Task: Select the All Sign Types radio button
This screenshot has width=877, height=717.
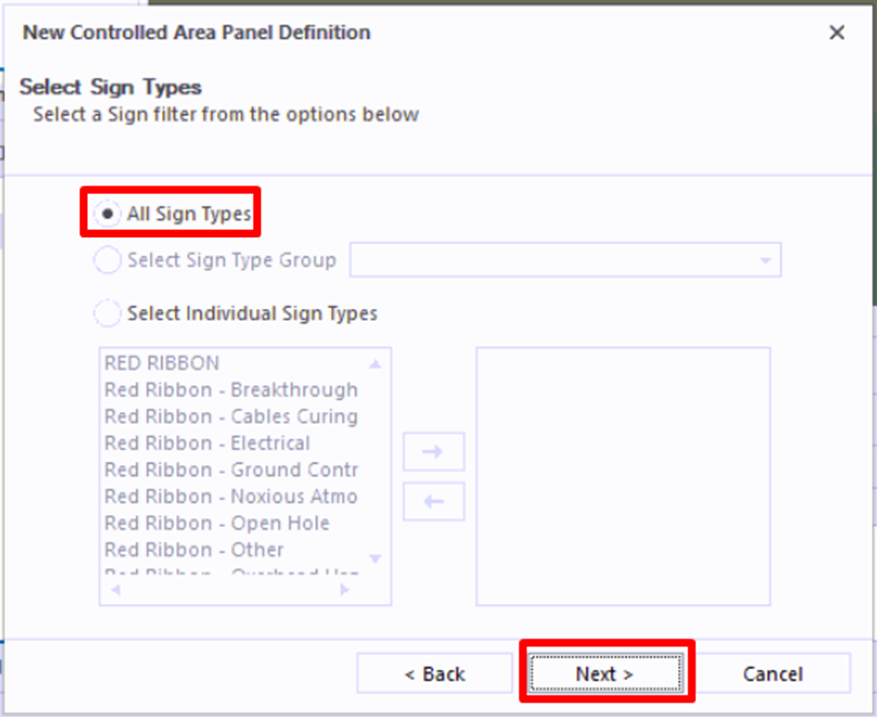Action: coord(108,213)
